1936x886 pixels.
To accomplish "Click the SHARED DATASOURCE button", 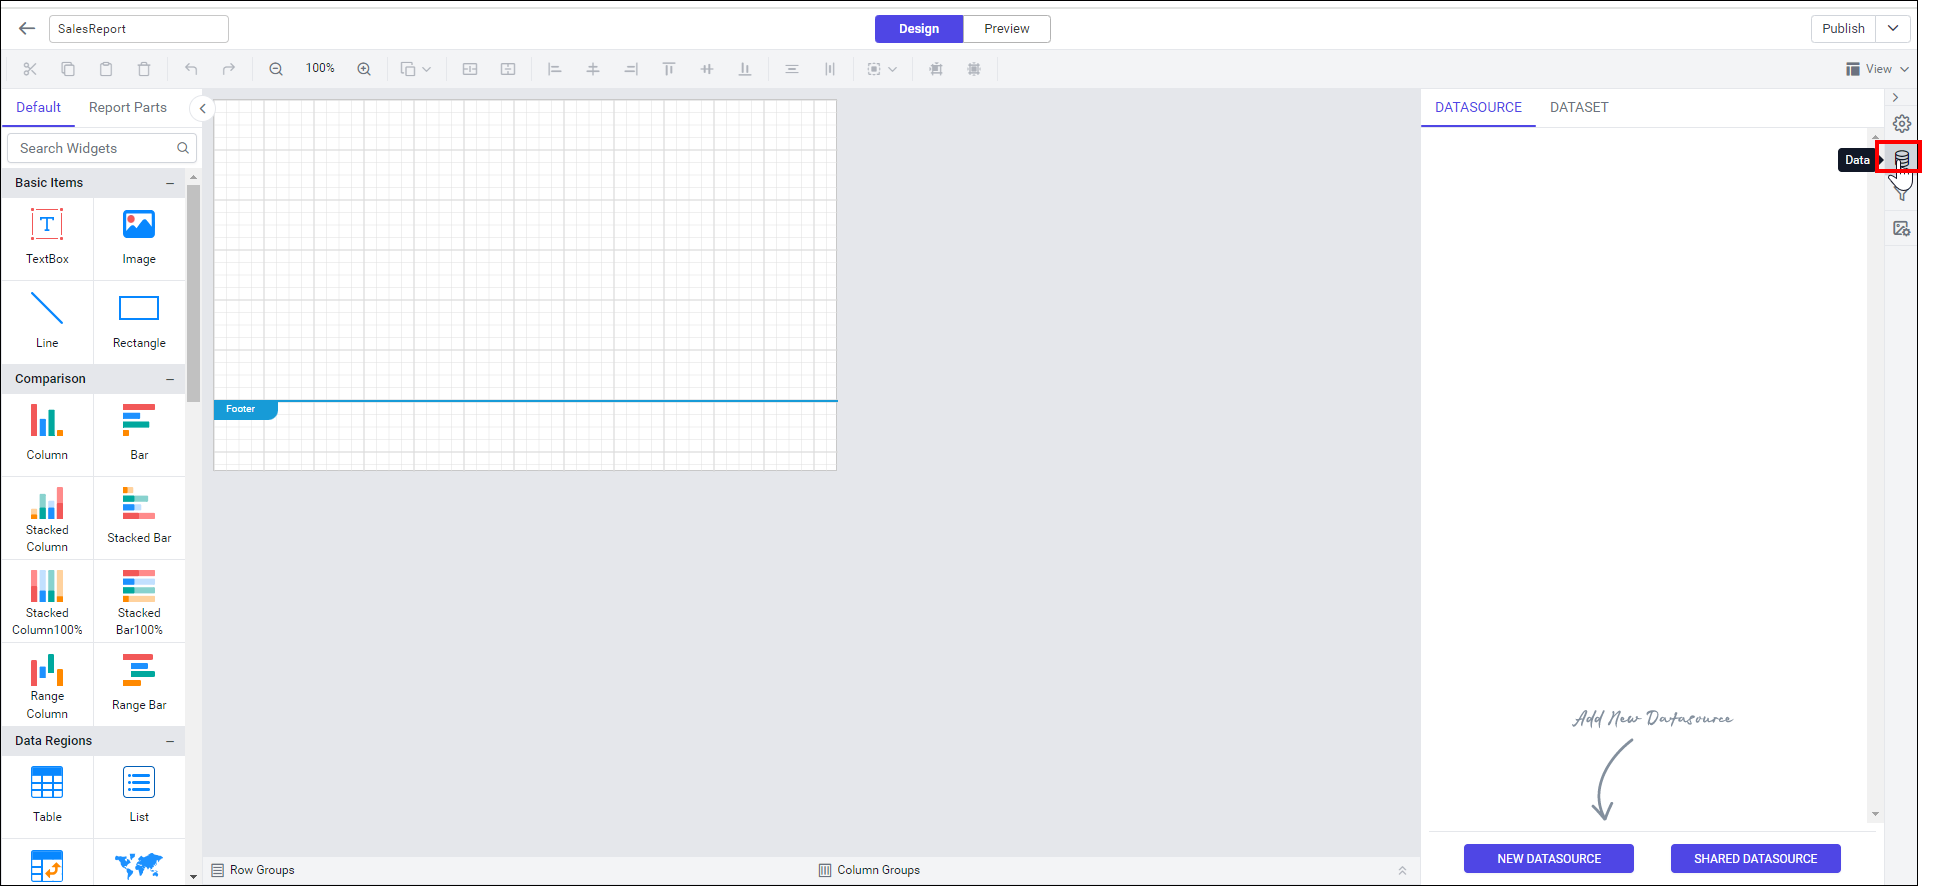I will 1755,859.
